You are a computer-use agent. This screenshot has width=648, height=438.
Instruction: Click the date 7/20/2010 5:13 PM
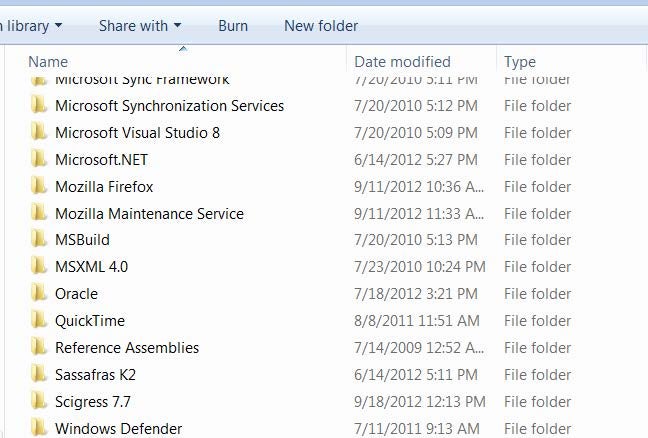pyautogui.click(x=416, y=240)
